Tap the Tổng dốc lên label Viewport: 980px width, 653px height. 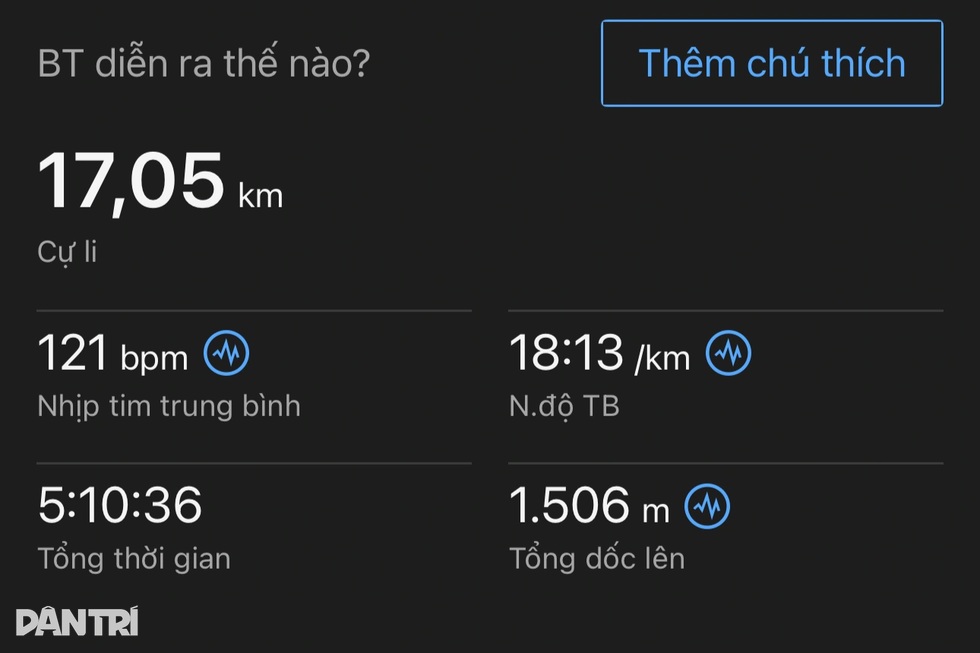(597, 558)
